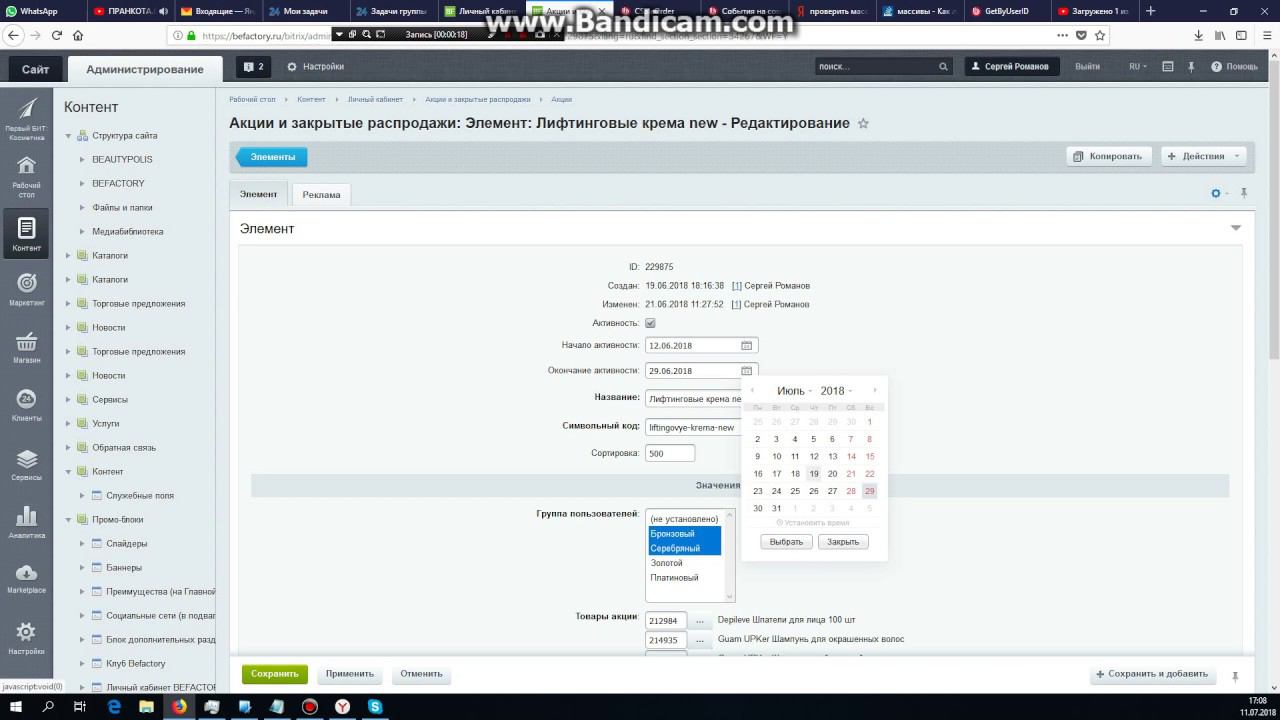Pick day 29 in the calendar
Screen dimensions: 1280x720
tap(869, 491)
